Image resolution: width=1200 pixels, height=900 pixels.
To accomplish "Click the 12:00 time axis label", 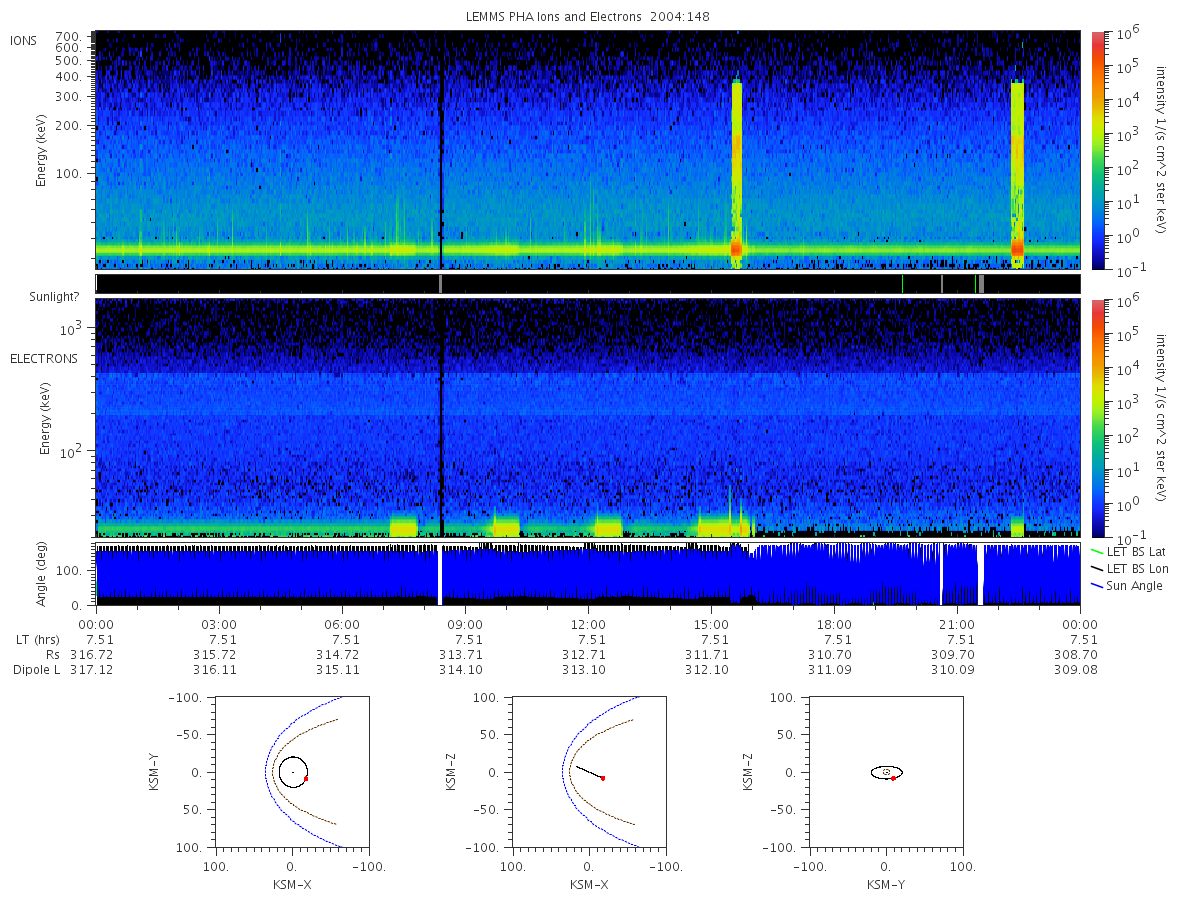I will [x=588, y=624].
